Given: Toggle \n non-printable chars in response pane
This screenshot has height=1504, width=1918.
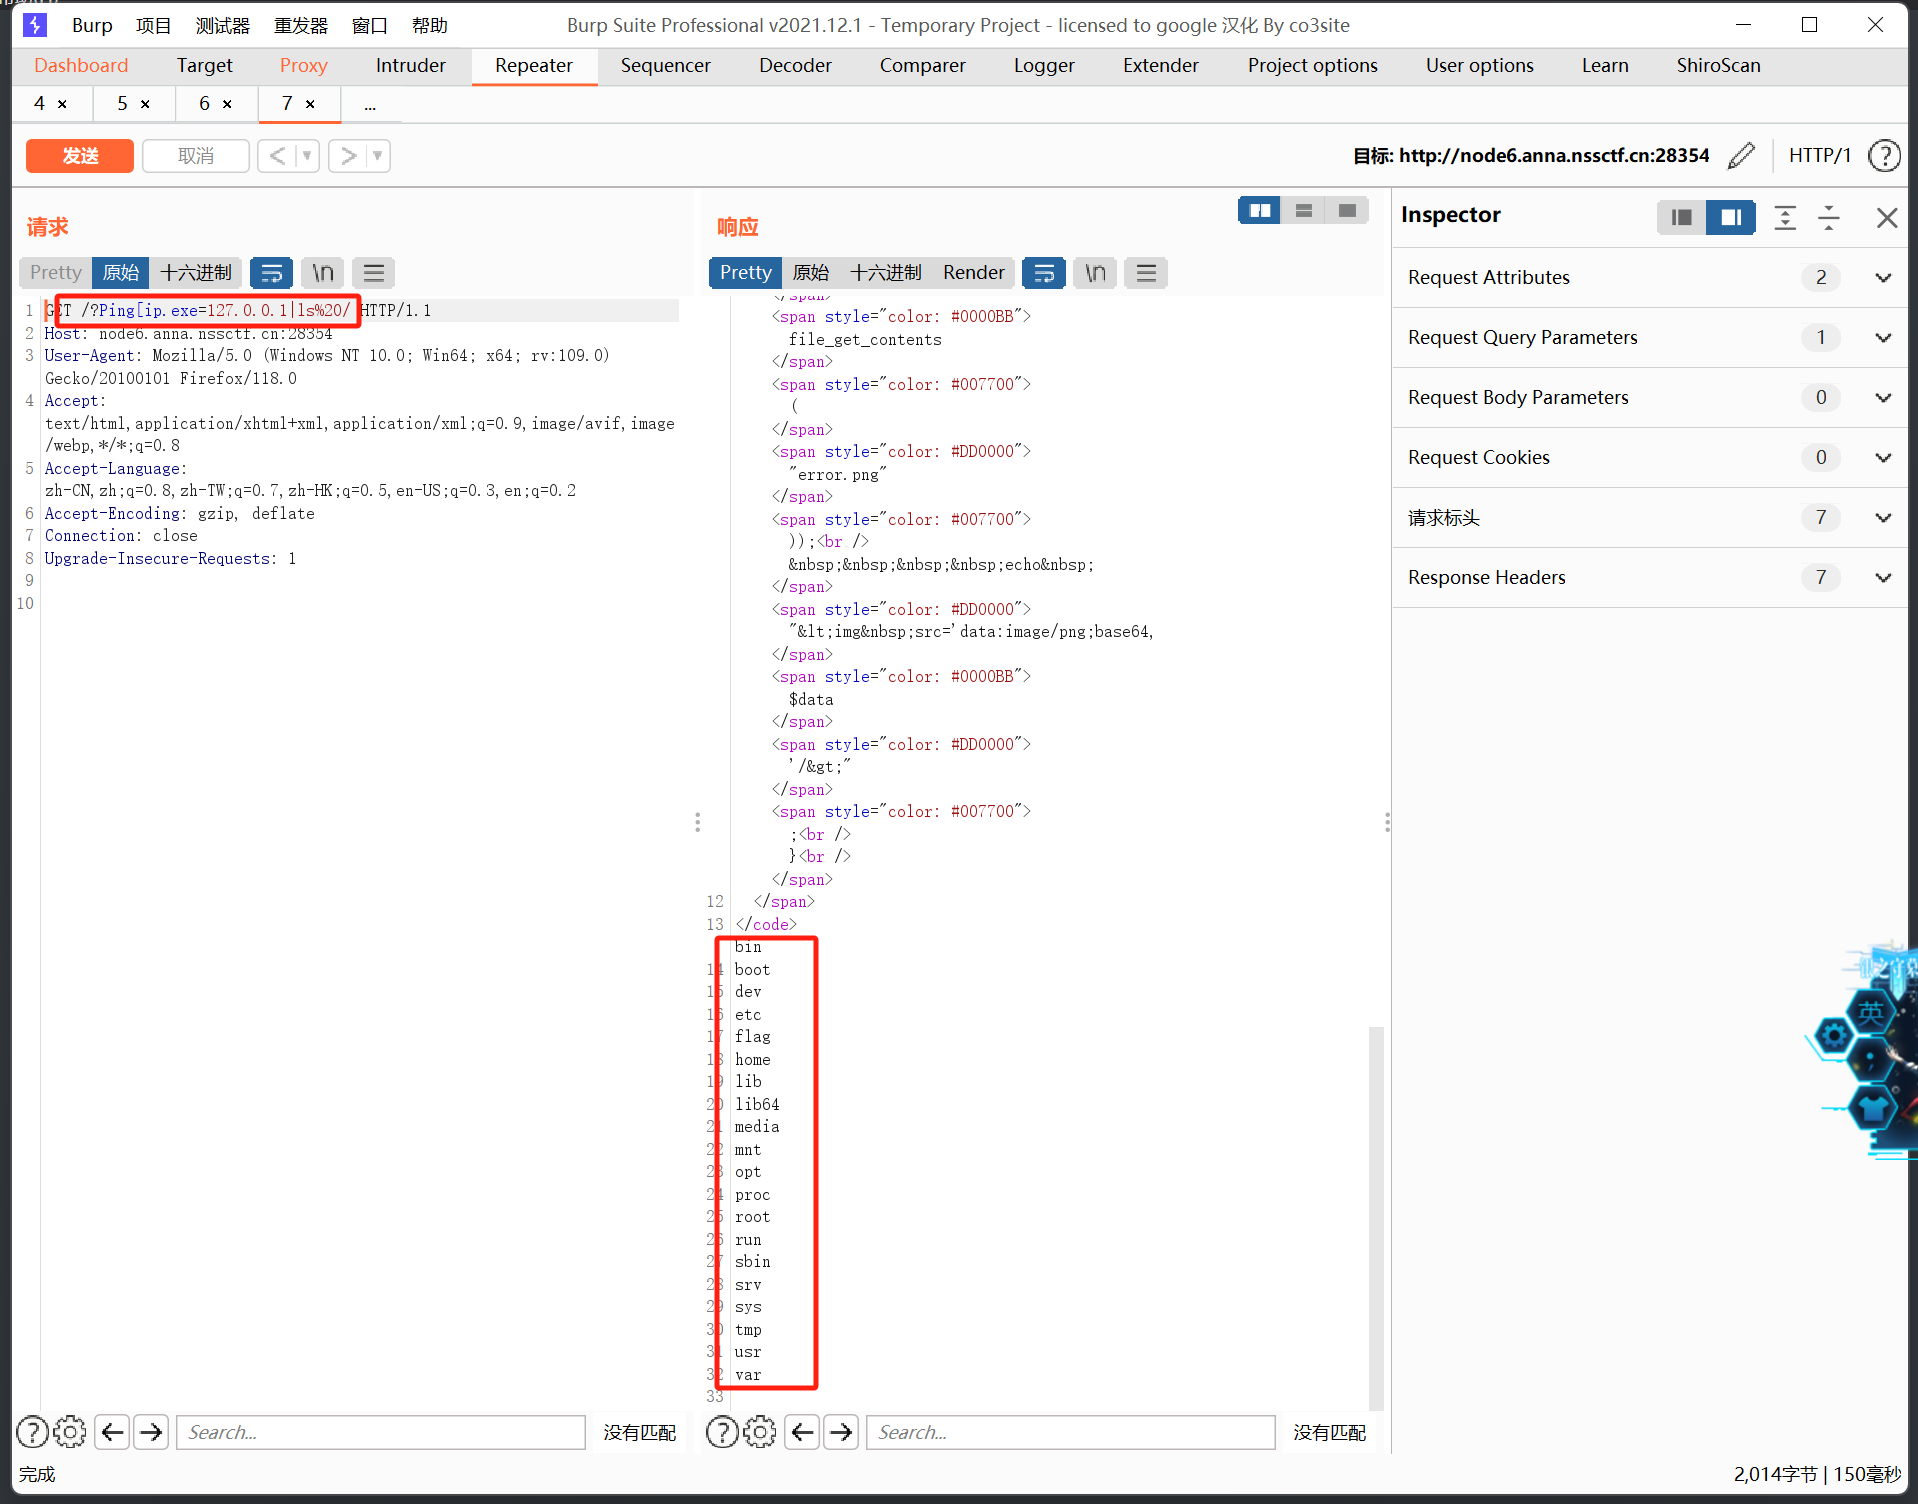Looking at the screenshot, I should pos(1095,272).
